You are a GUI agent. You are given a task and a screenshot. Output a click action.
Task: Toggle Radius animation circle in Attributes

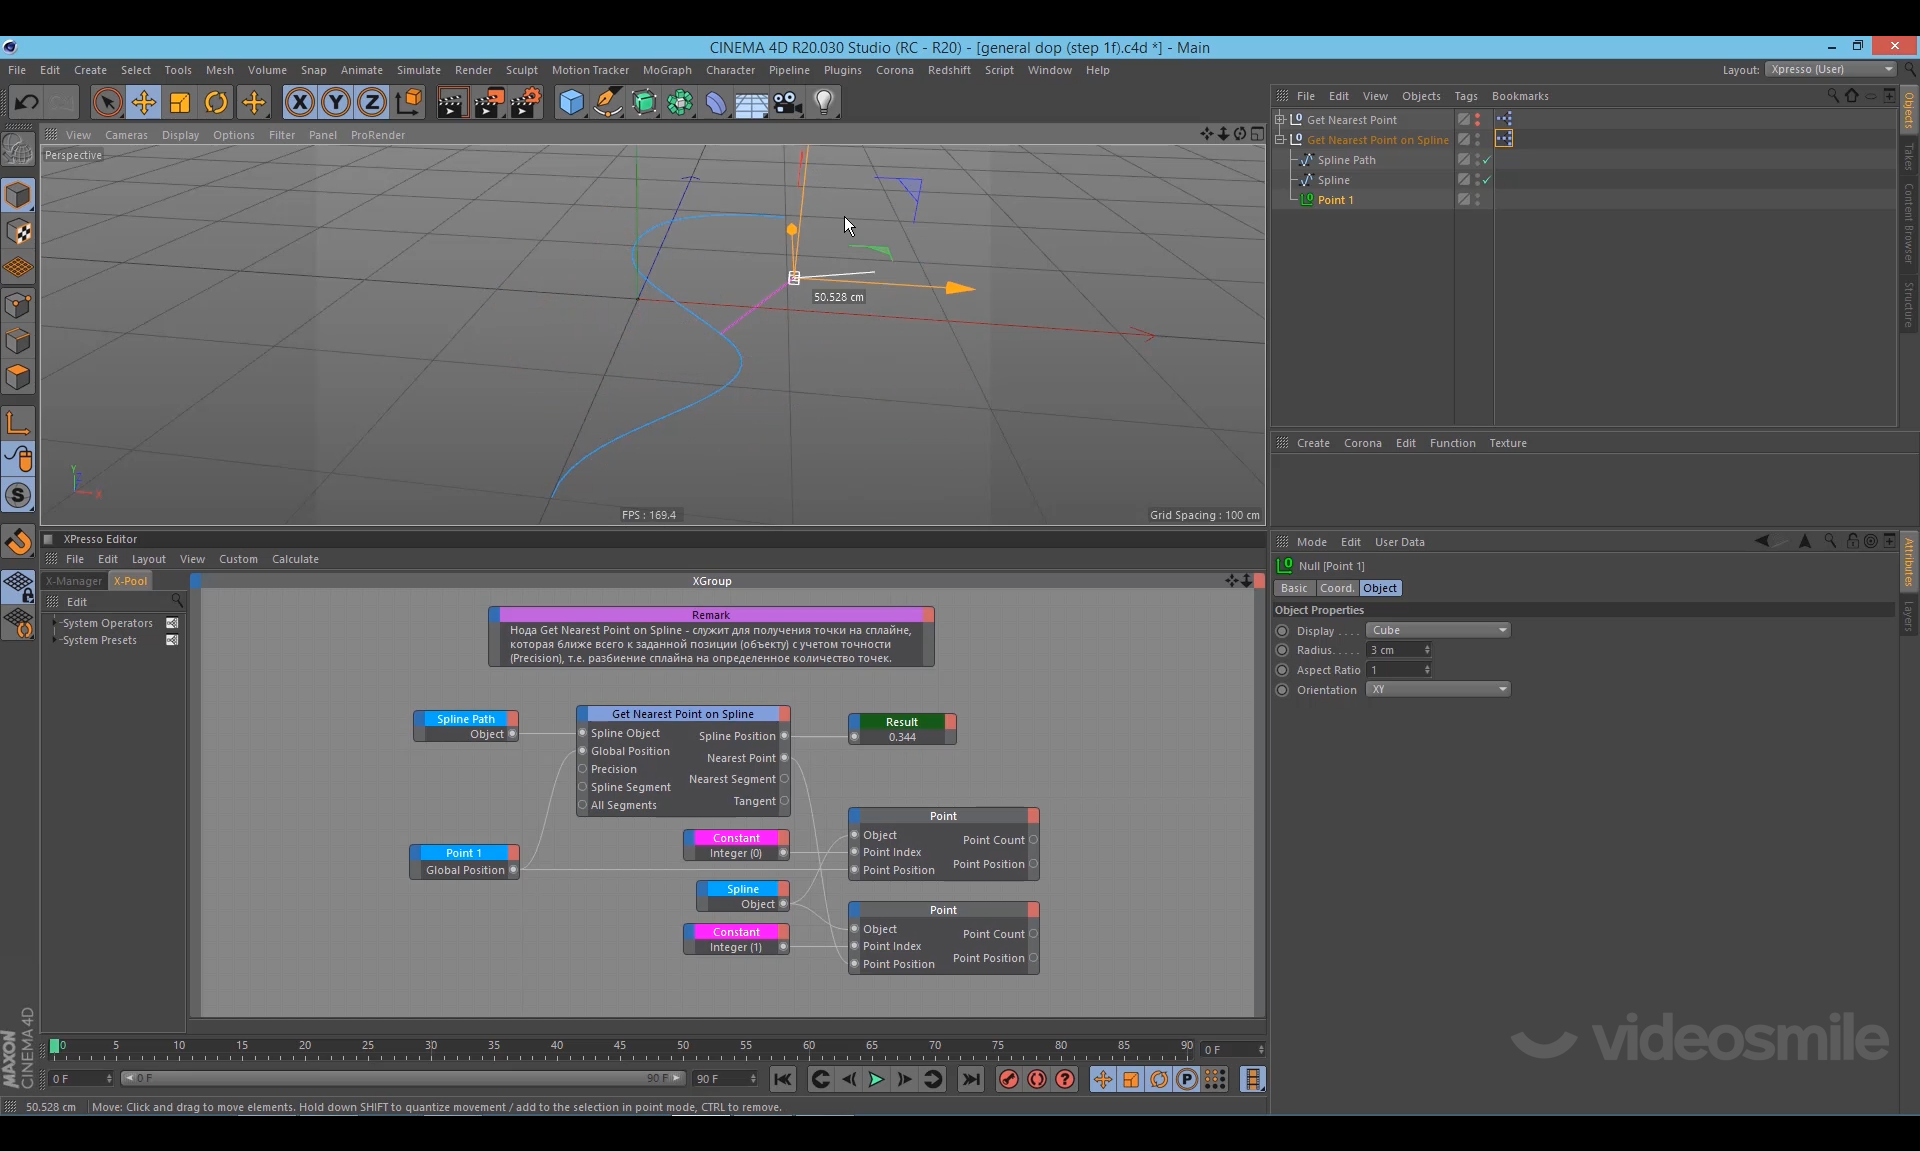pyautogui.click(x=1282, y=650)
